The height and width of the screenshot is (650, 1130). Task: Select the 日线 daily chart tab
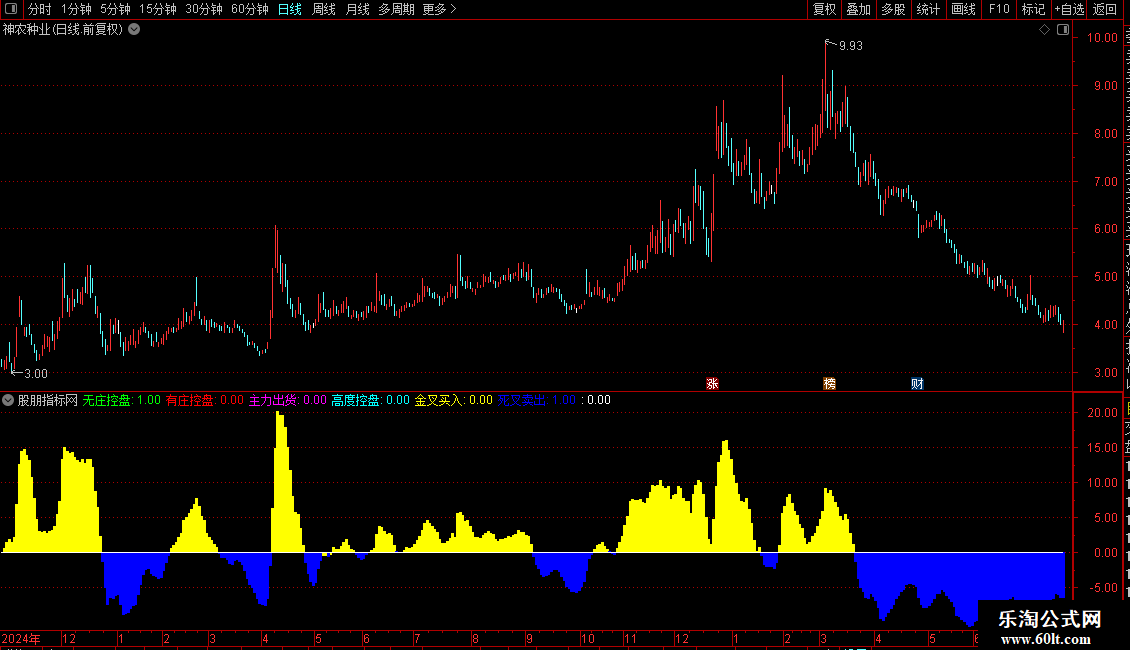[x=290, y=9]
